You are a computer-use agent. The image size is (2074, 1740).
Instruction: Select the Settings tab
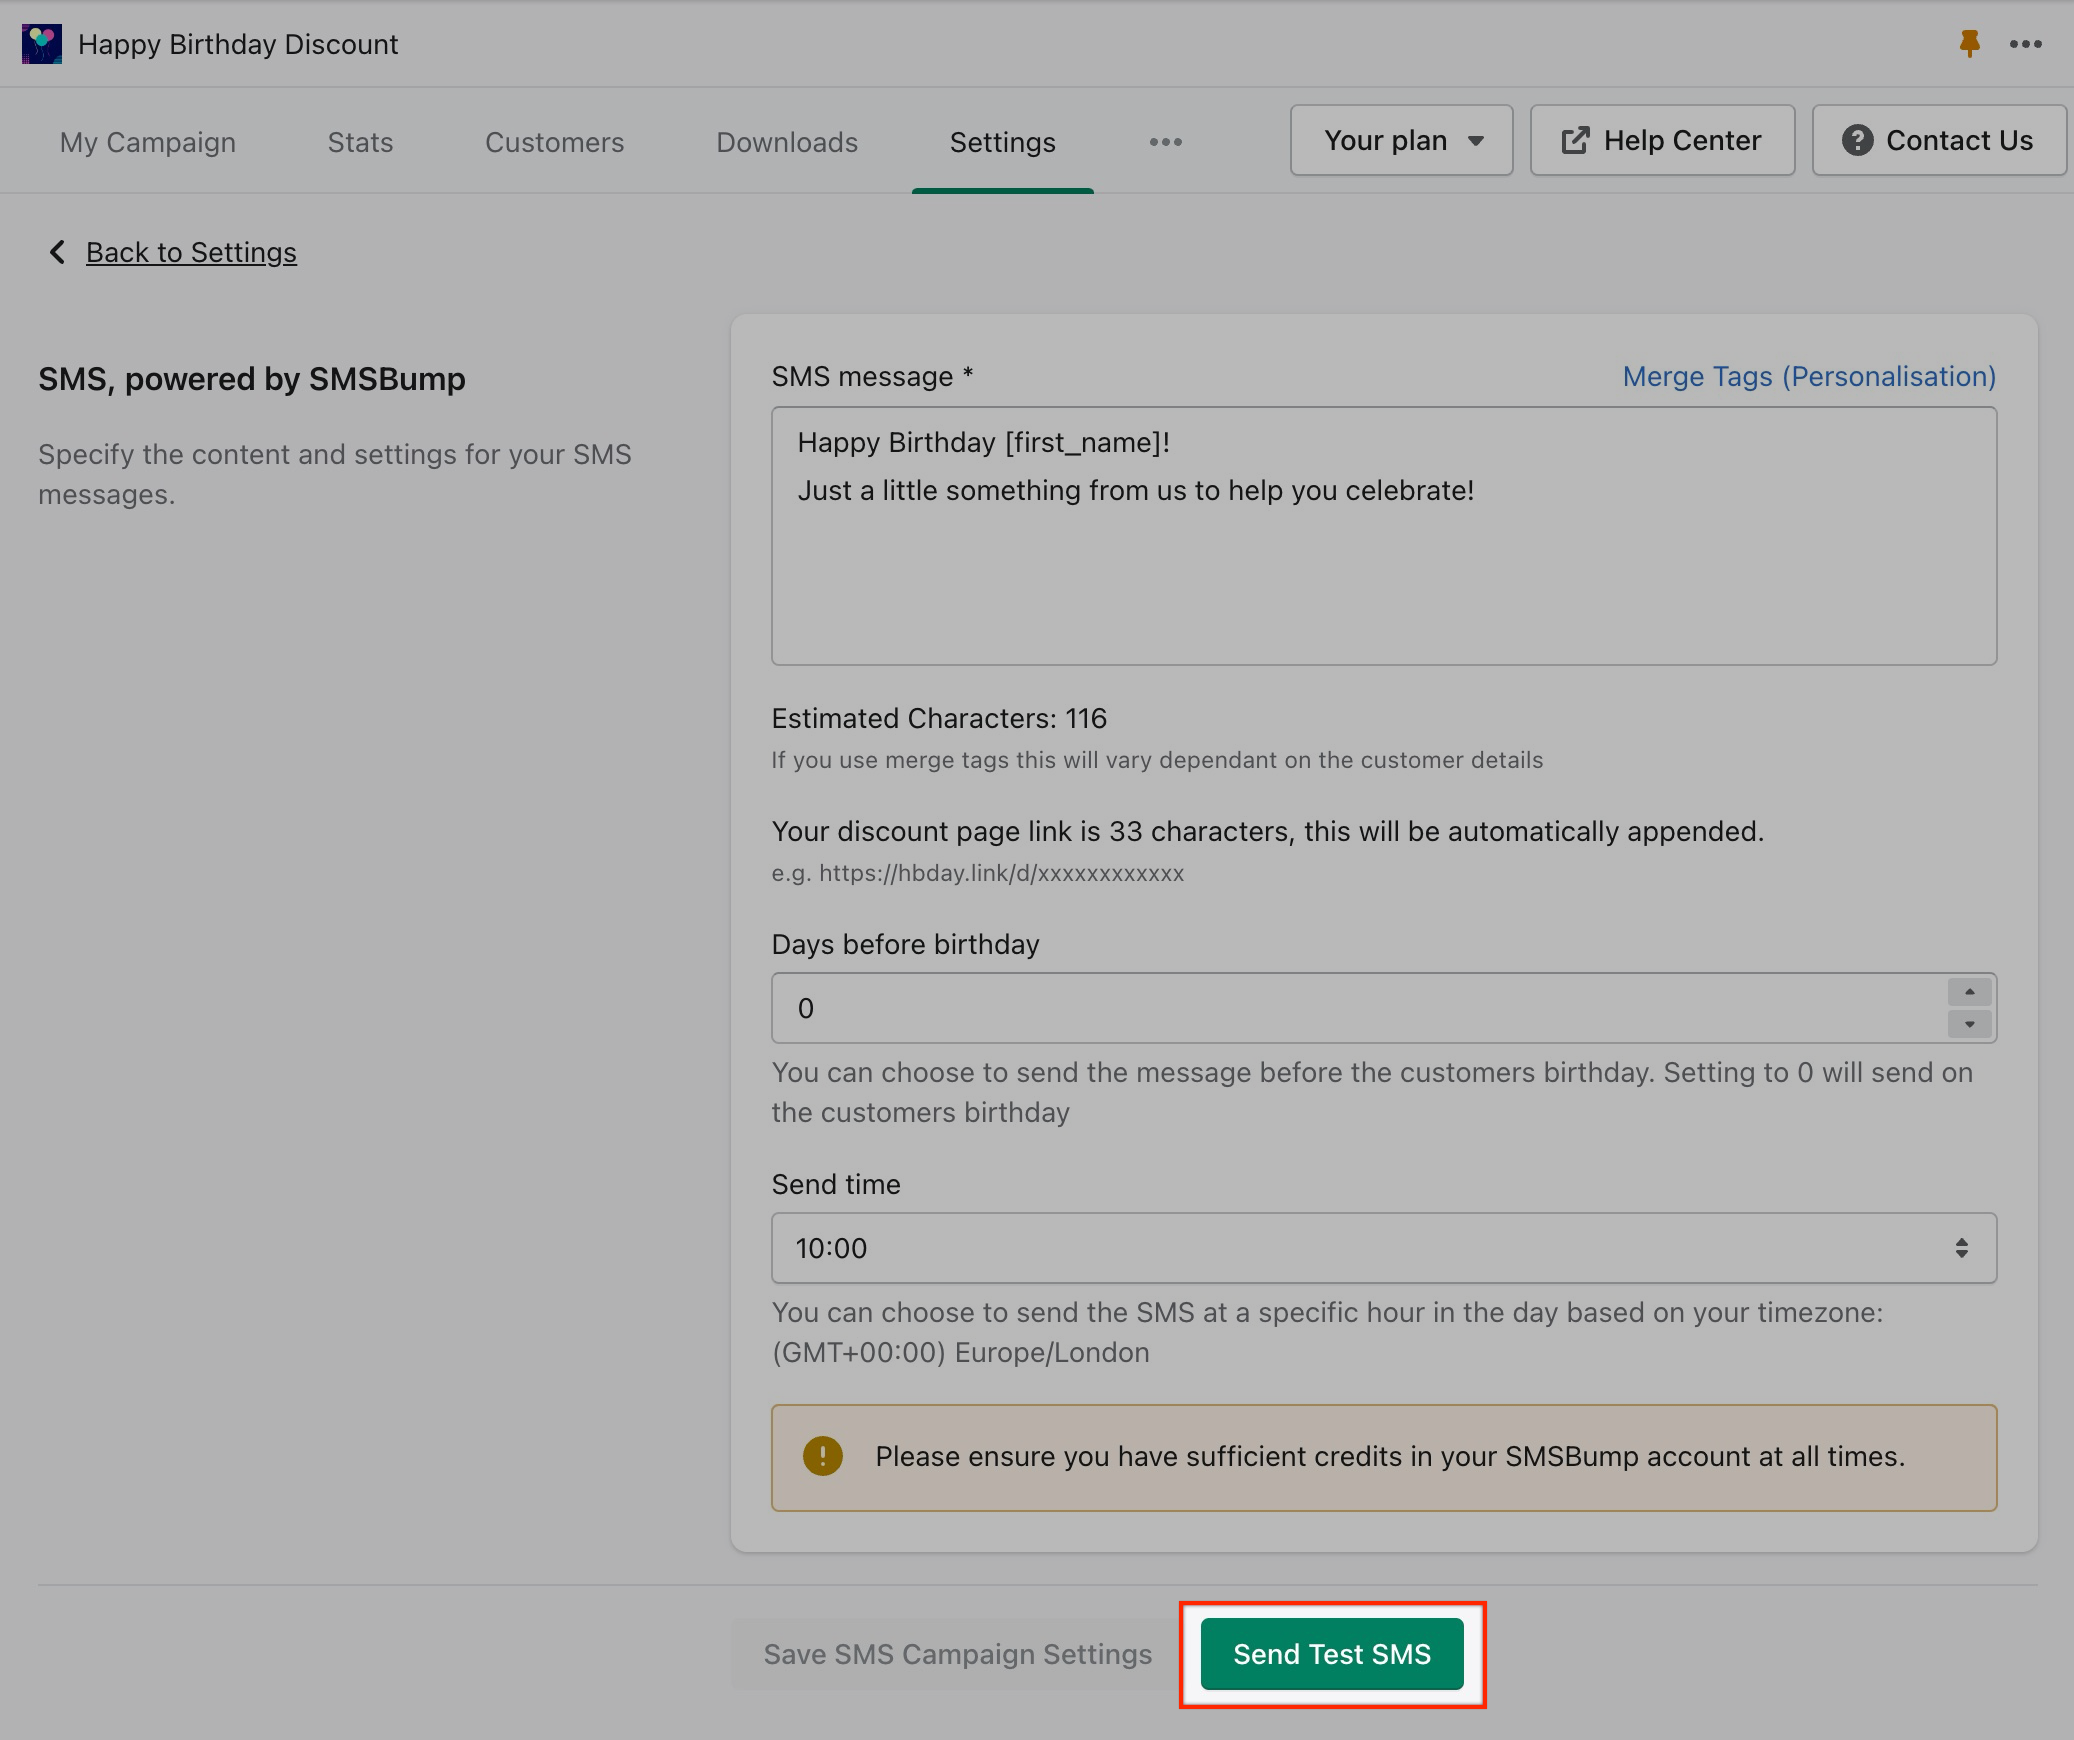pos(1002,142)
